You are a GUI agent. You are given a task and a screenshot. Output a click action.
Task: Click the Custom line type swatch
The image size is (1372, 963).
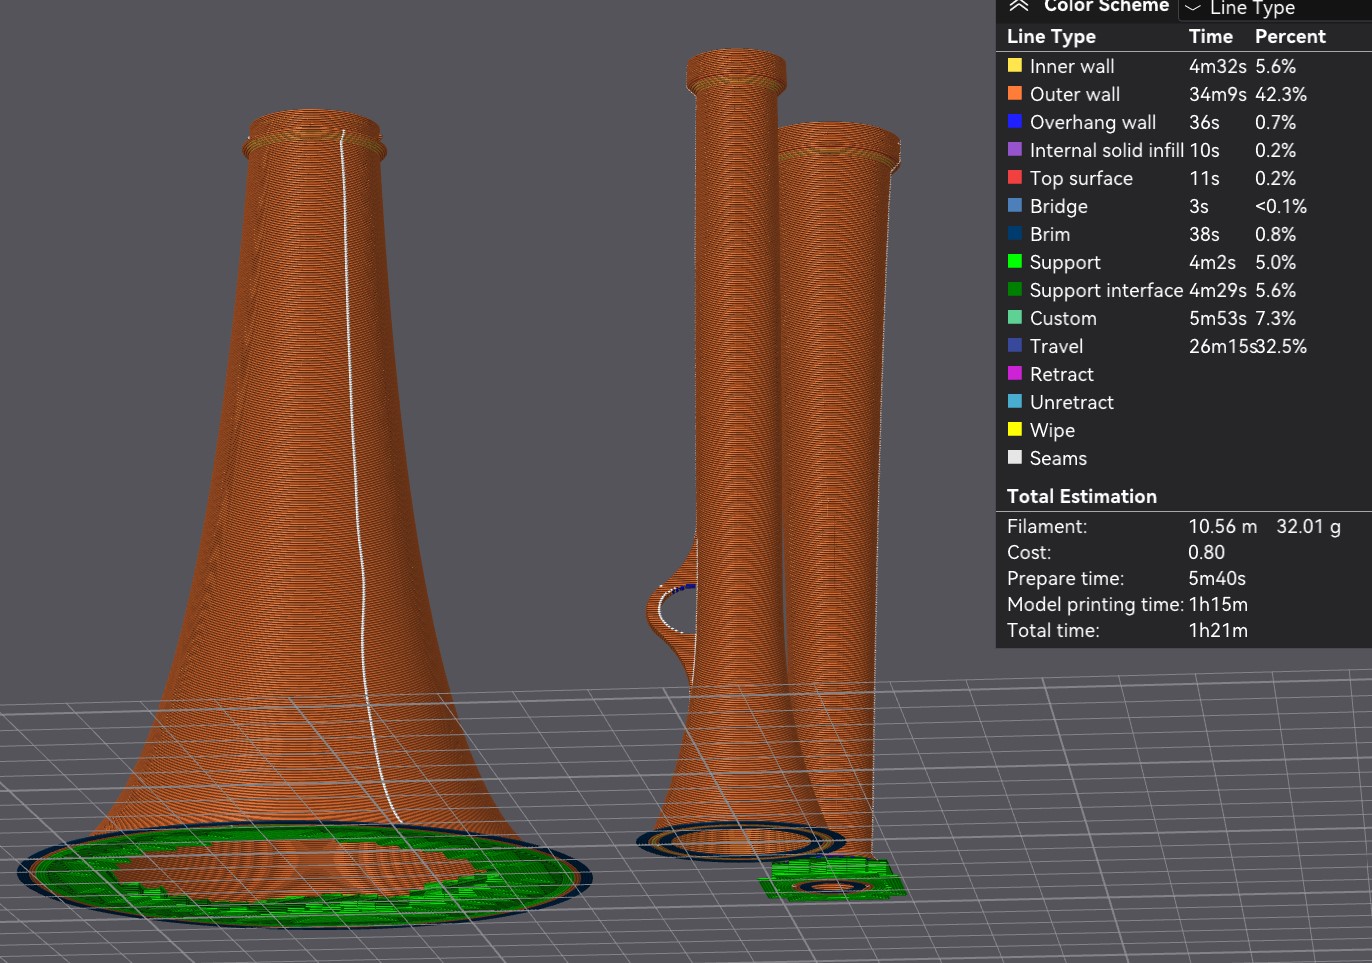tap(1015, 317)
